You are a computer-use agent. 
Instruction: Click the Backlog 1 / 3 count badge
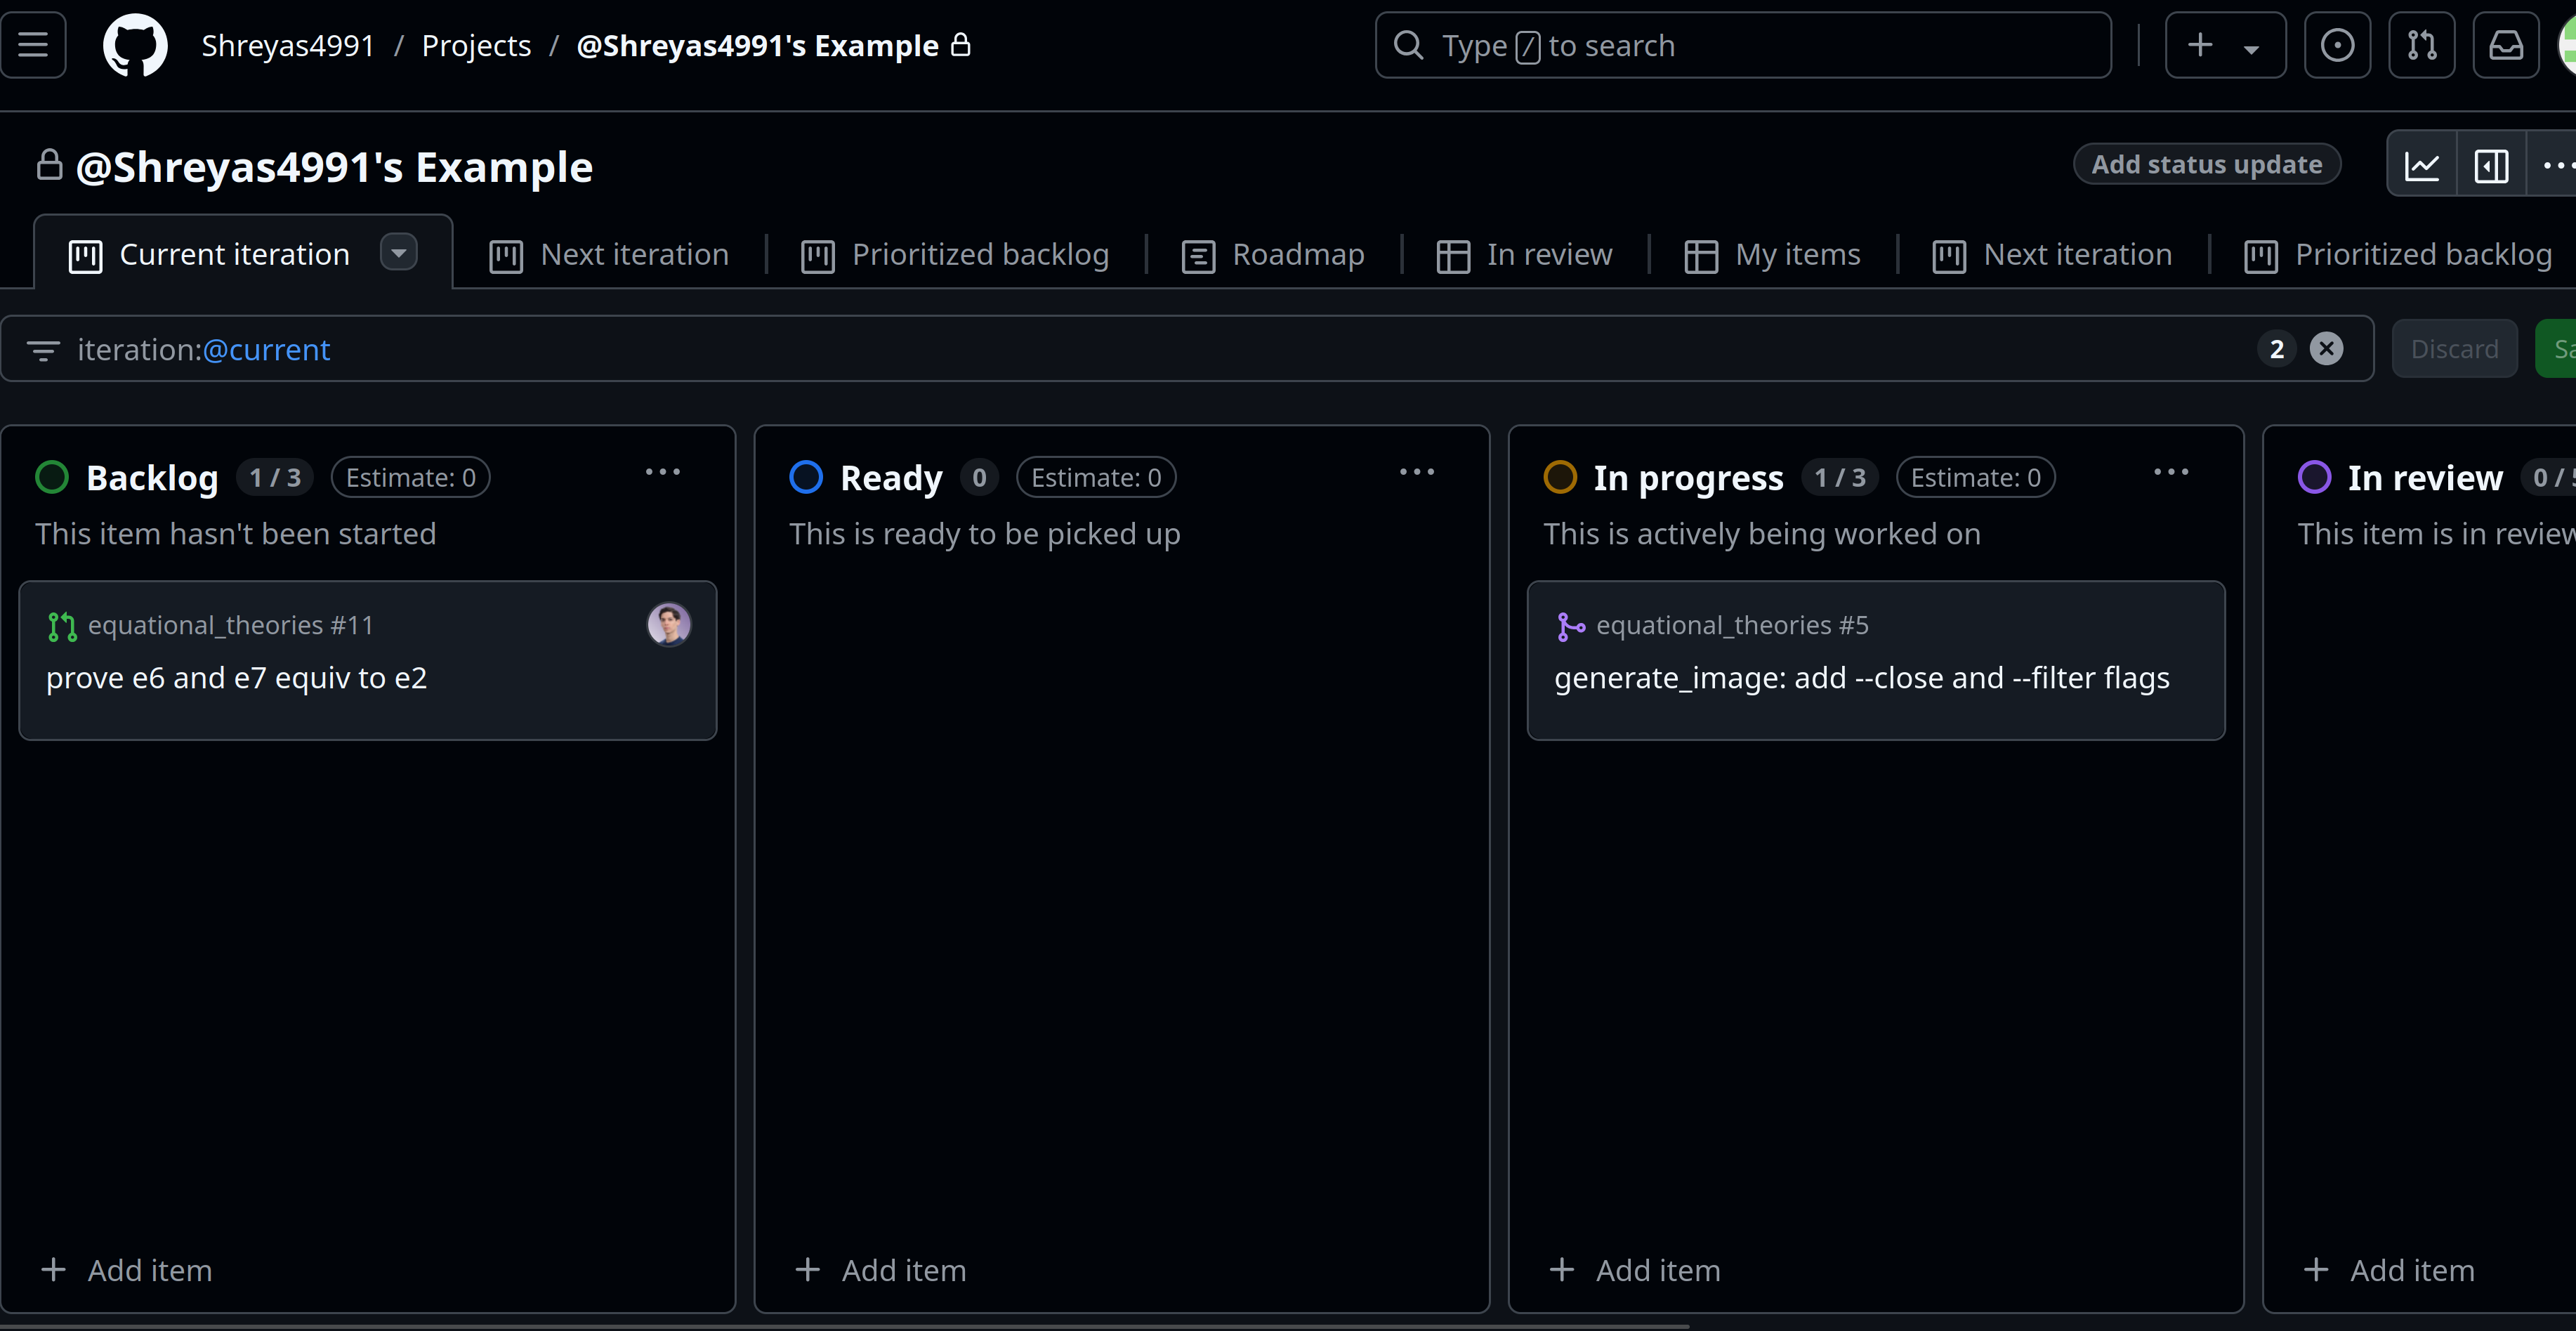coord(275,477)
